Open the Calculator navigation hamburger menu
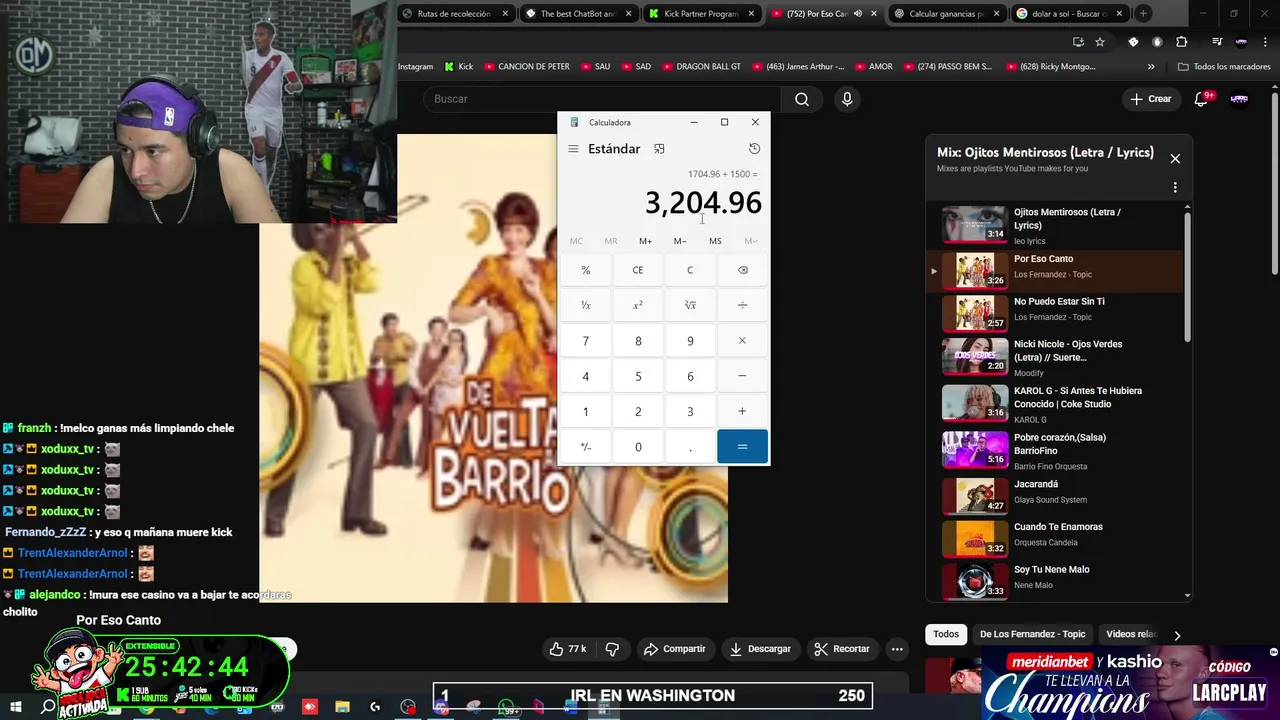This screenshot has height=720, width=1280. [x=573, y=149]
